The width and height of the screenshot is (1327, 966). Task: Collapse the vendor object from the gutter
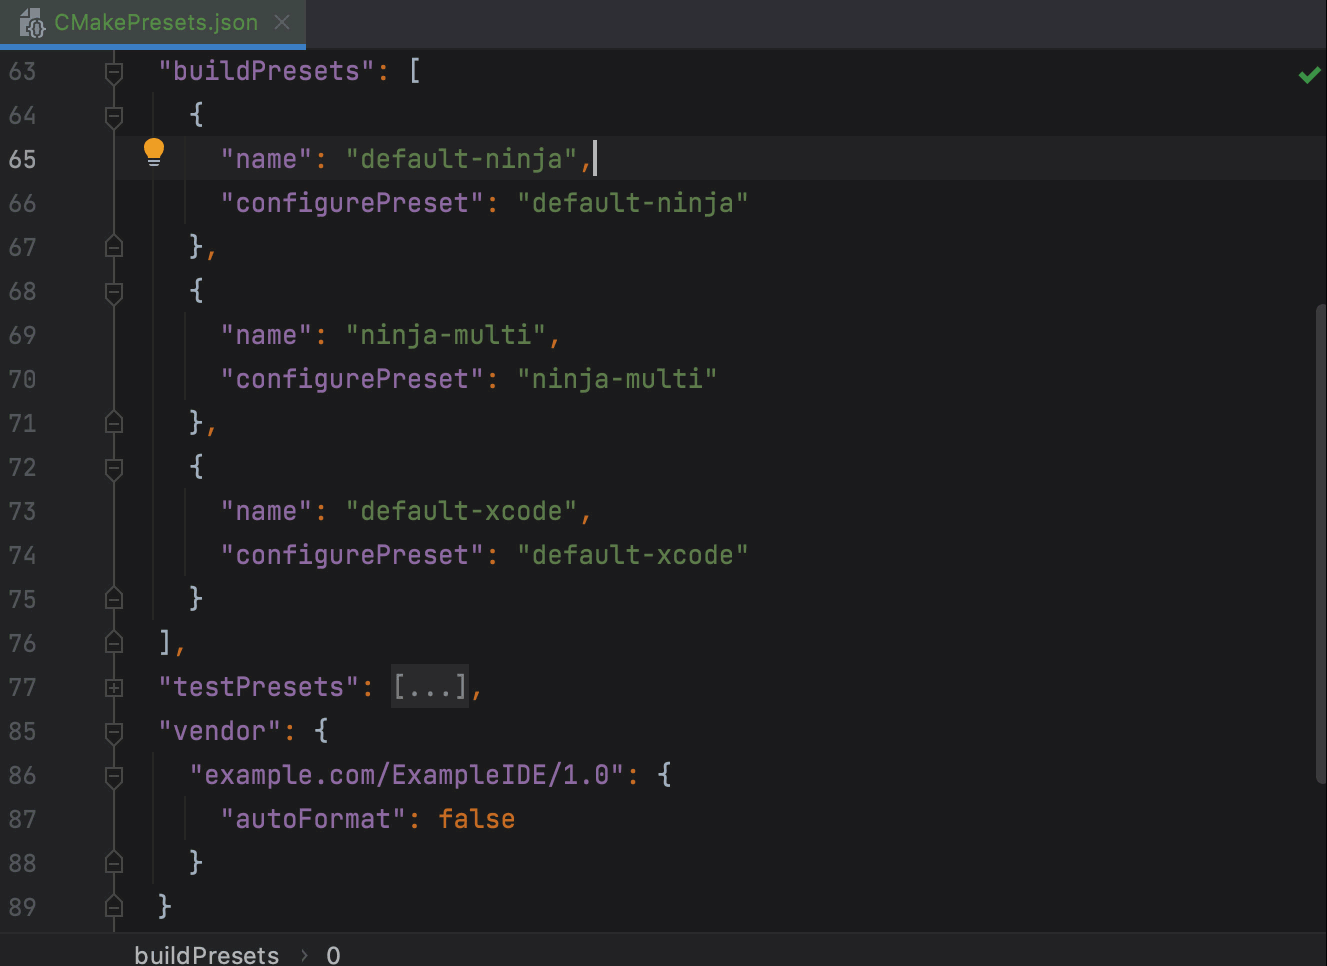pyautogui.click(x=113, y=731)
